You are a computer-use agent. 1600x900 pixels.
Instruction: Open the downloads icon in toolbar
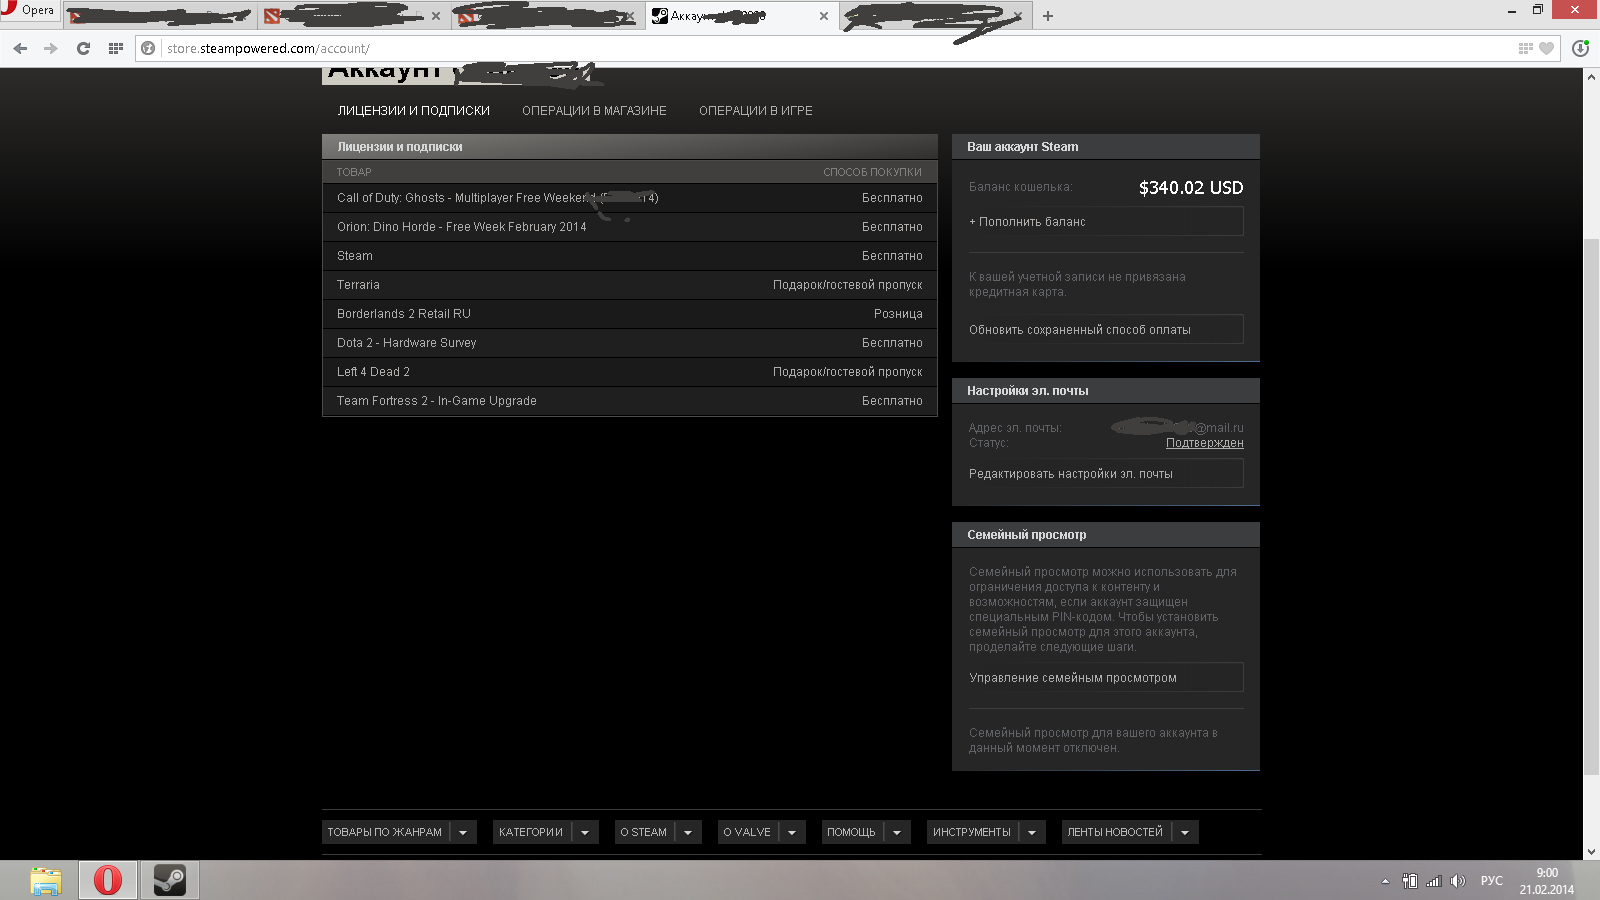(1580, 48)
